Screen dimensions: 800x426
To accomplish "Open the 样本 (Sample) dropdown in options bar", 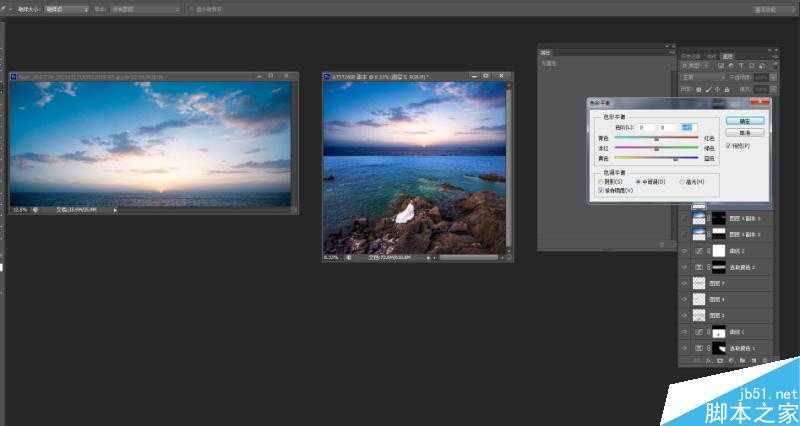I will pyautogui.click(x=145, y=8).
